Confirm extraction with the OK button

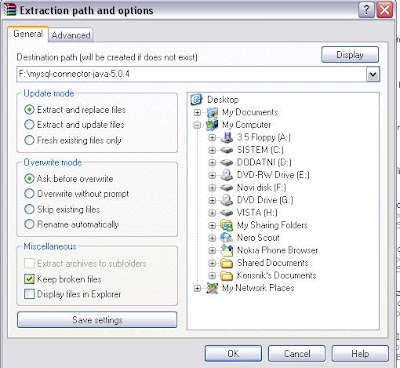coord(233,354)
